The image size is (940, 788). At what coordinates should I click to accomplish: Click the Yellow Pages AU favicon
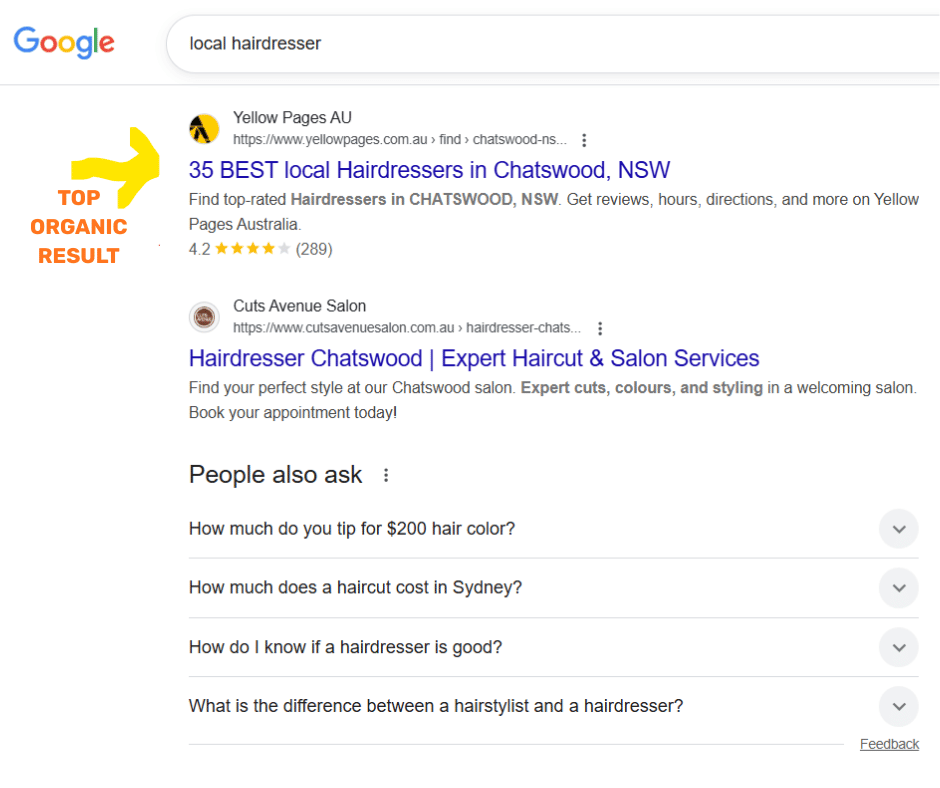coord(204,128)
